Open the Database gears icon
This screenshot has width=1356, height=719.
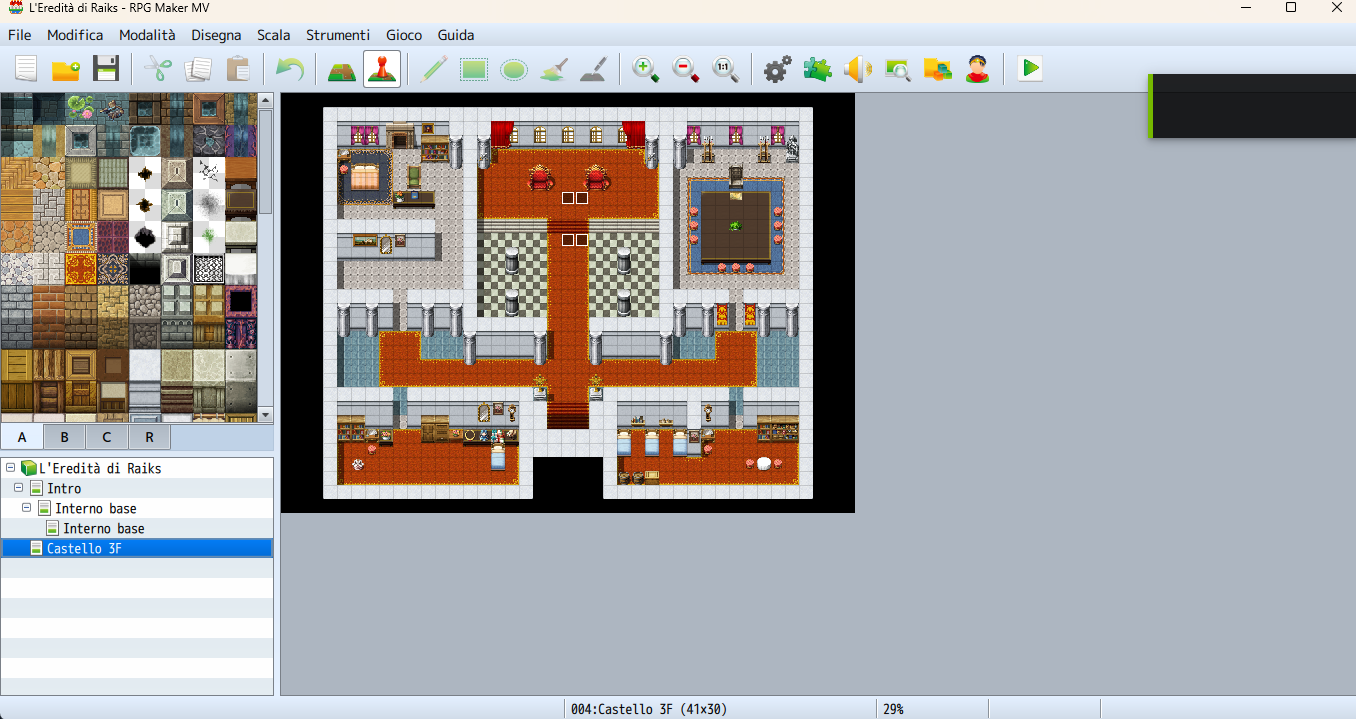click(778, 69)
